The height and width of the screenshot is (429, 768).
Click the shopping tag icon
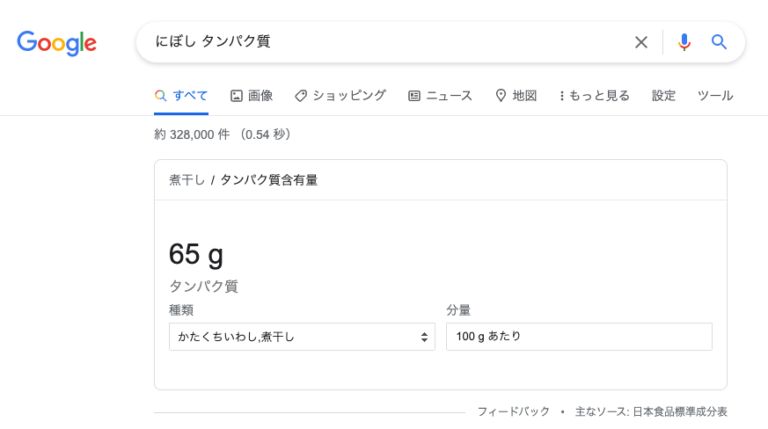click(x=300, y=96)
